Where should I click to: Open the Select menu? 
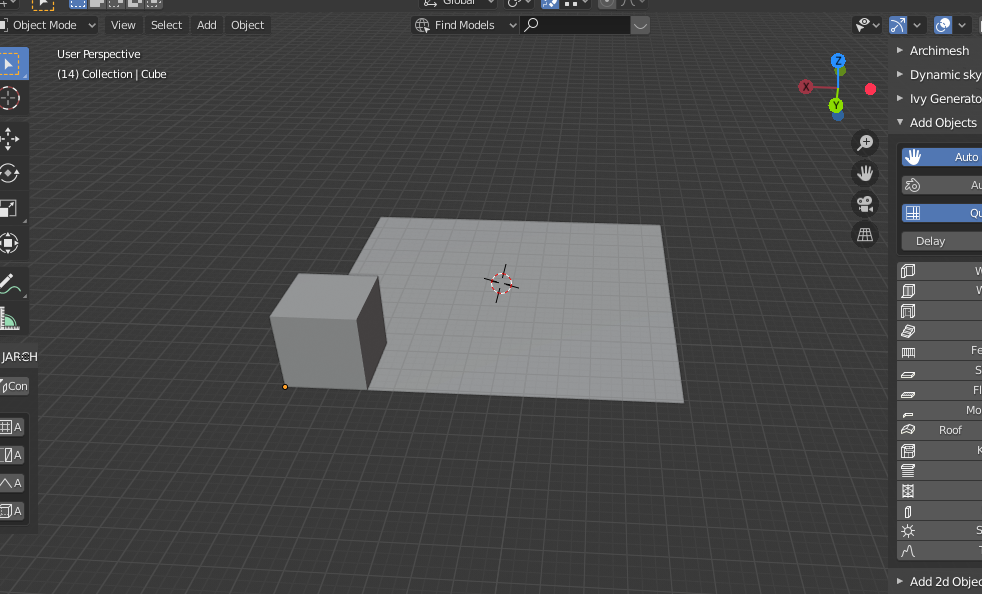pyautogui.click(x=166, y=25)
